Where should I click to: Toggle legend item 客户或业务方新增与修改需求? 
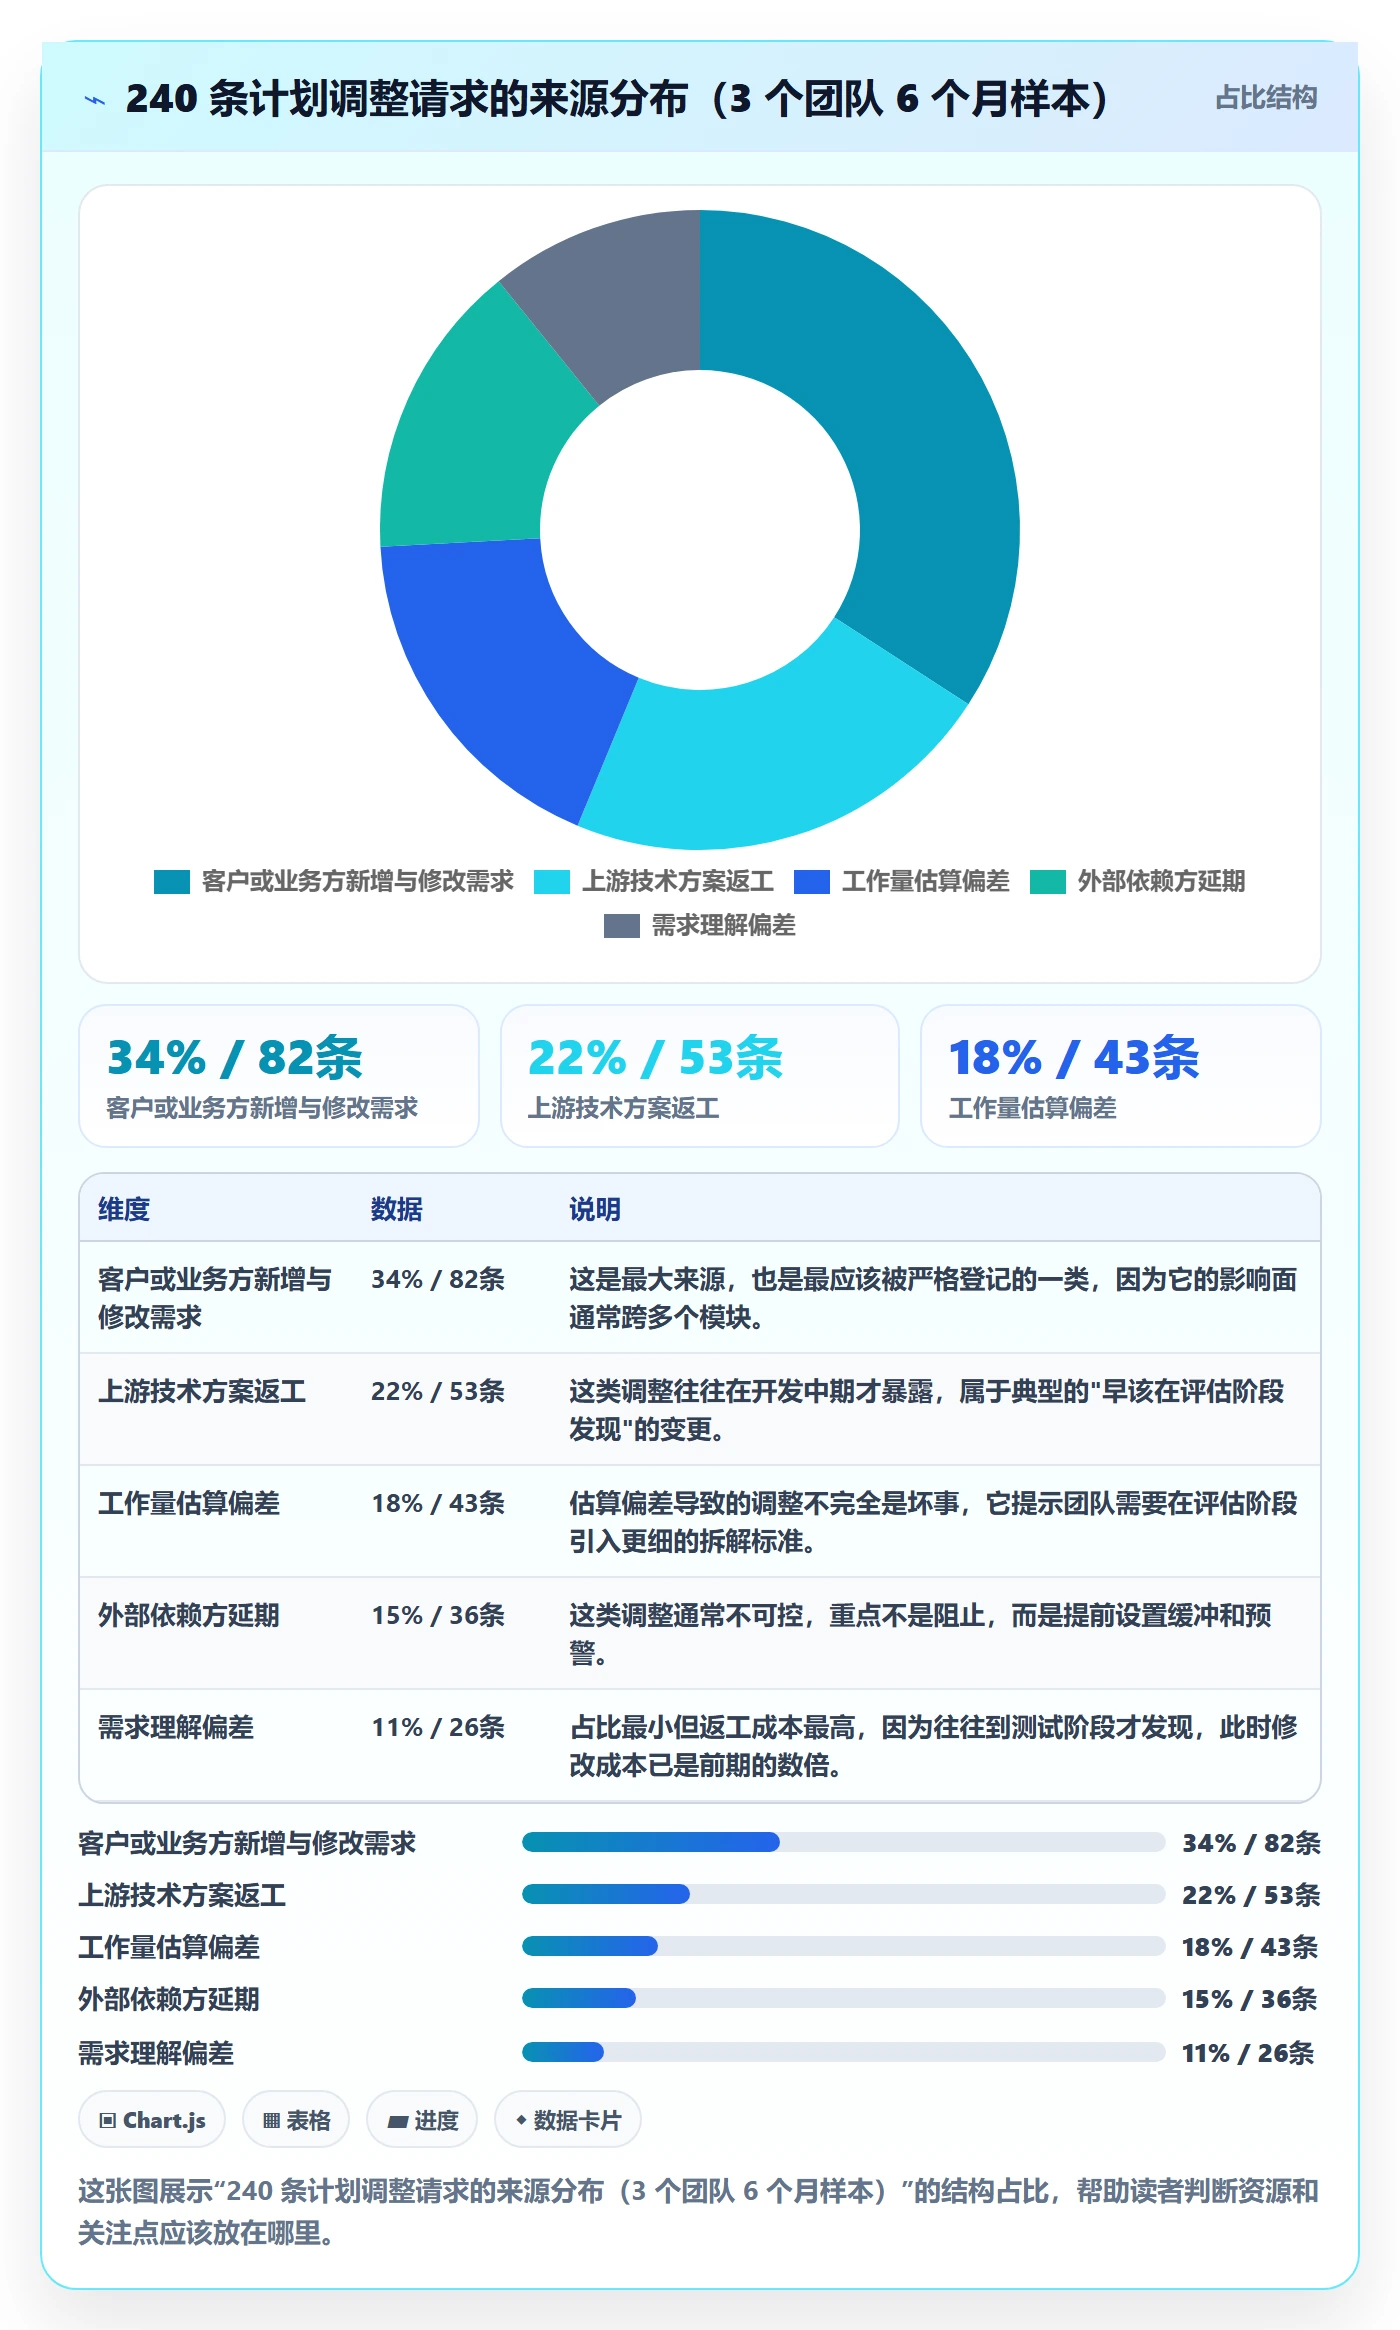pyautogui.click(x=334, y=881)
